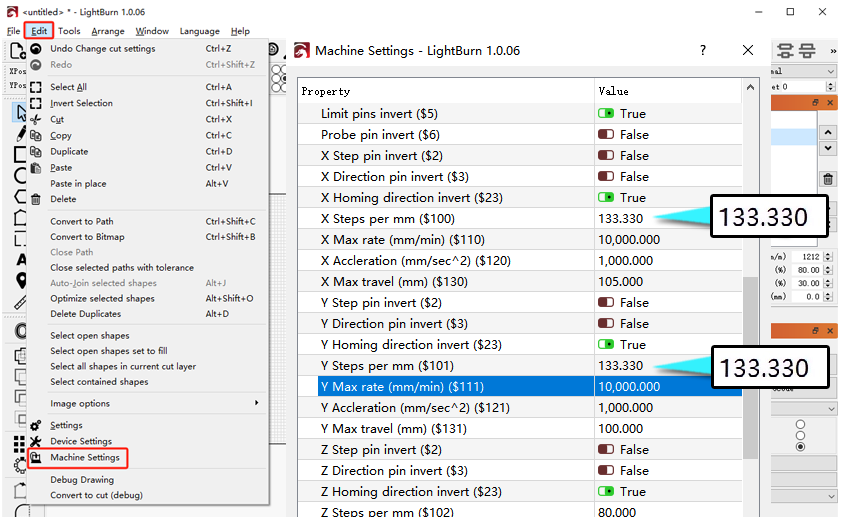This screenshot has width=842, height=517.
Task: Click the gear Settings icon in the Edit menu
Action: coord(36,425)
